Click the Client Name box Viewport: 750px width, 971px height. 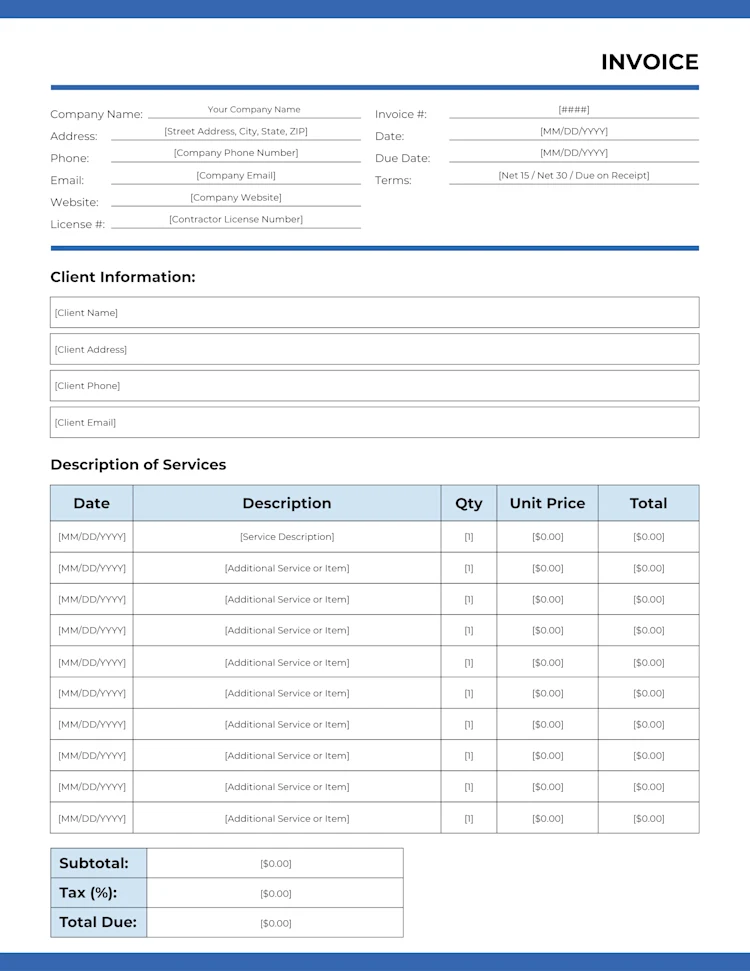[375, 312]
